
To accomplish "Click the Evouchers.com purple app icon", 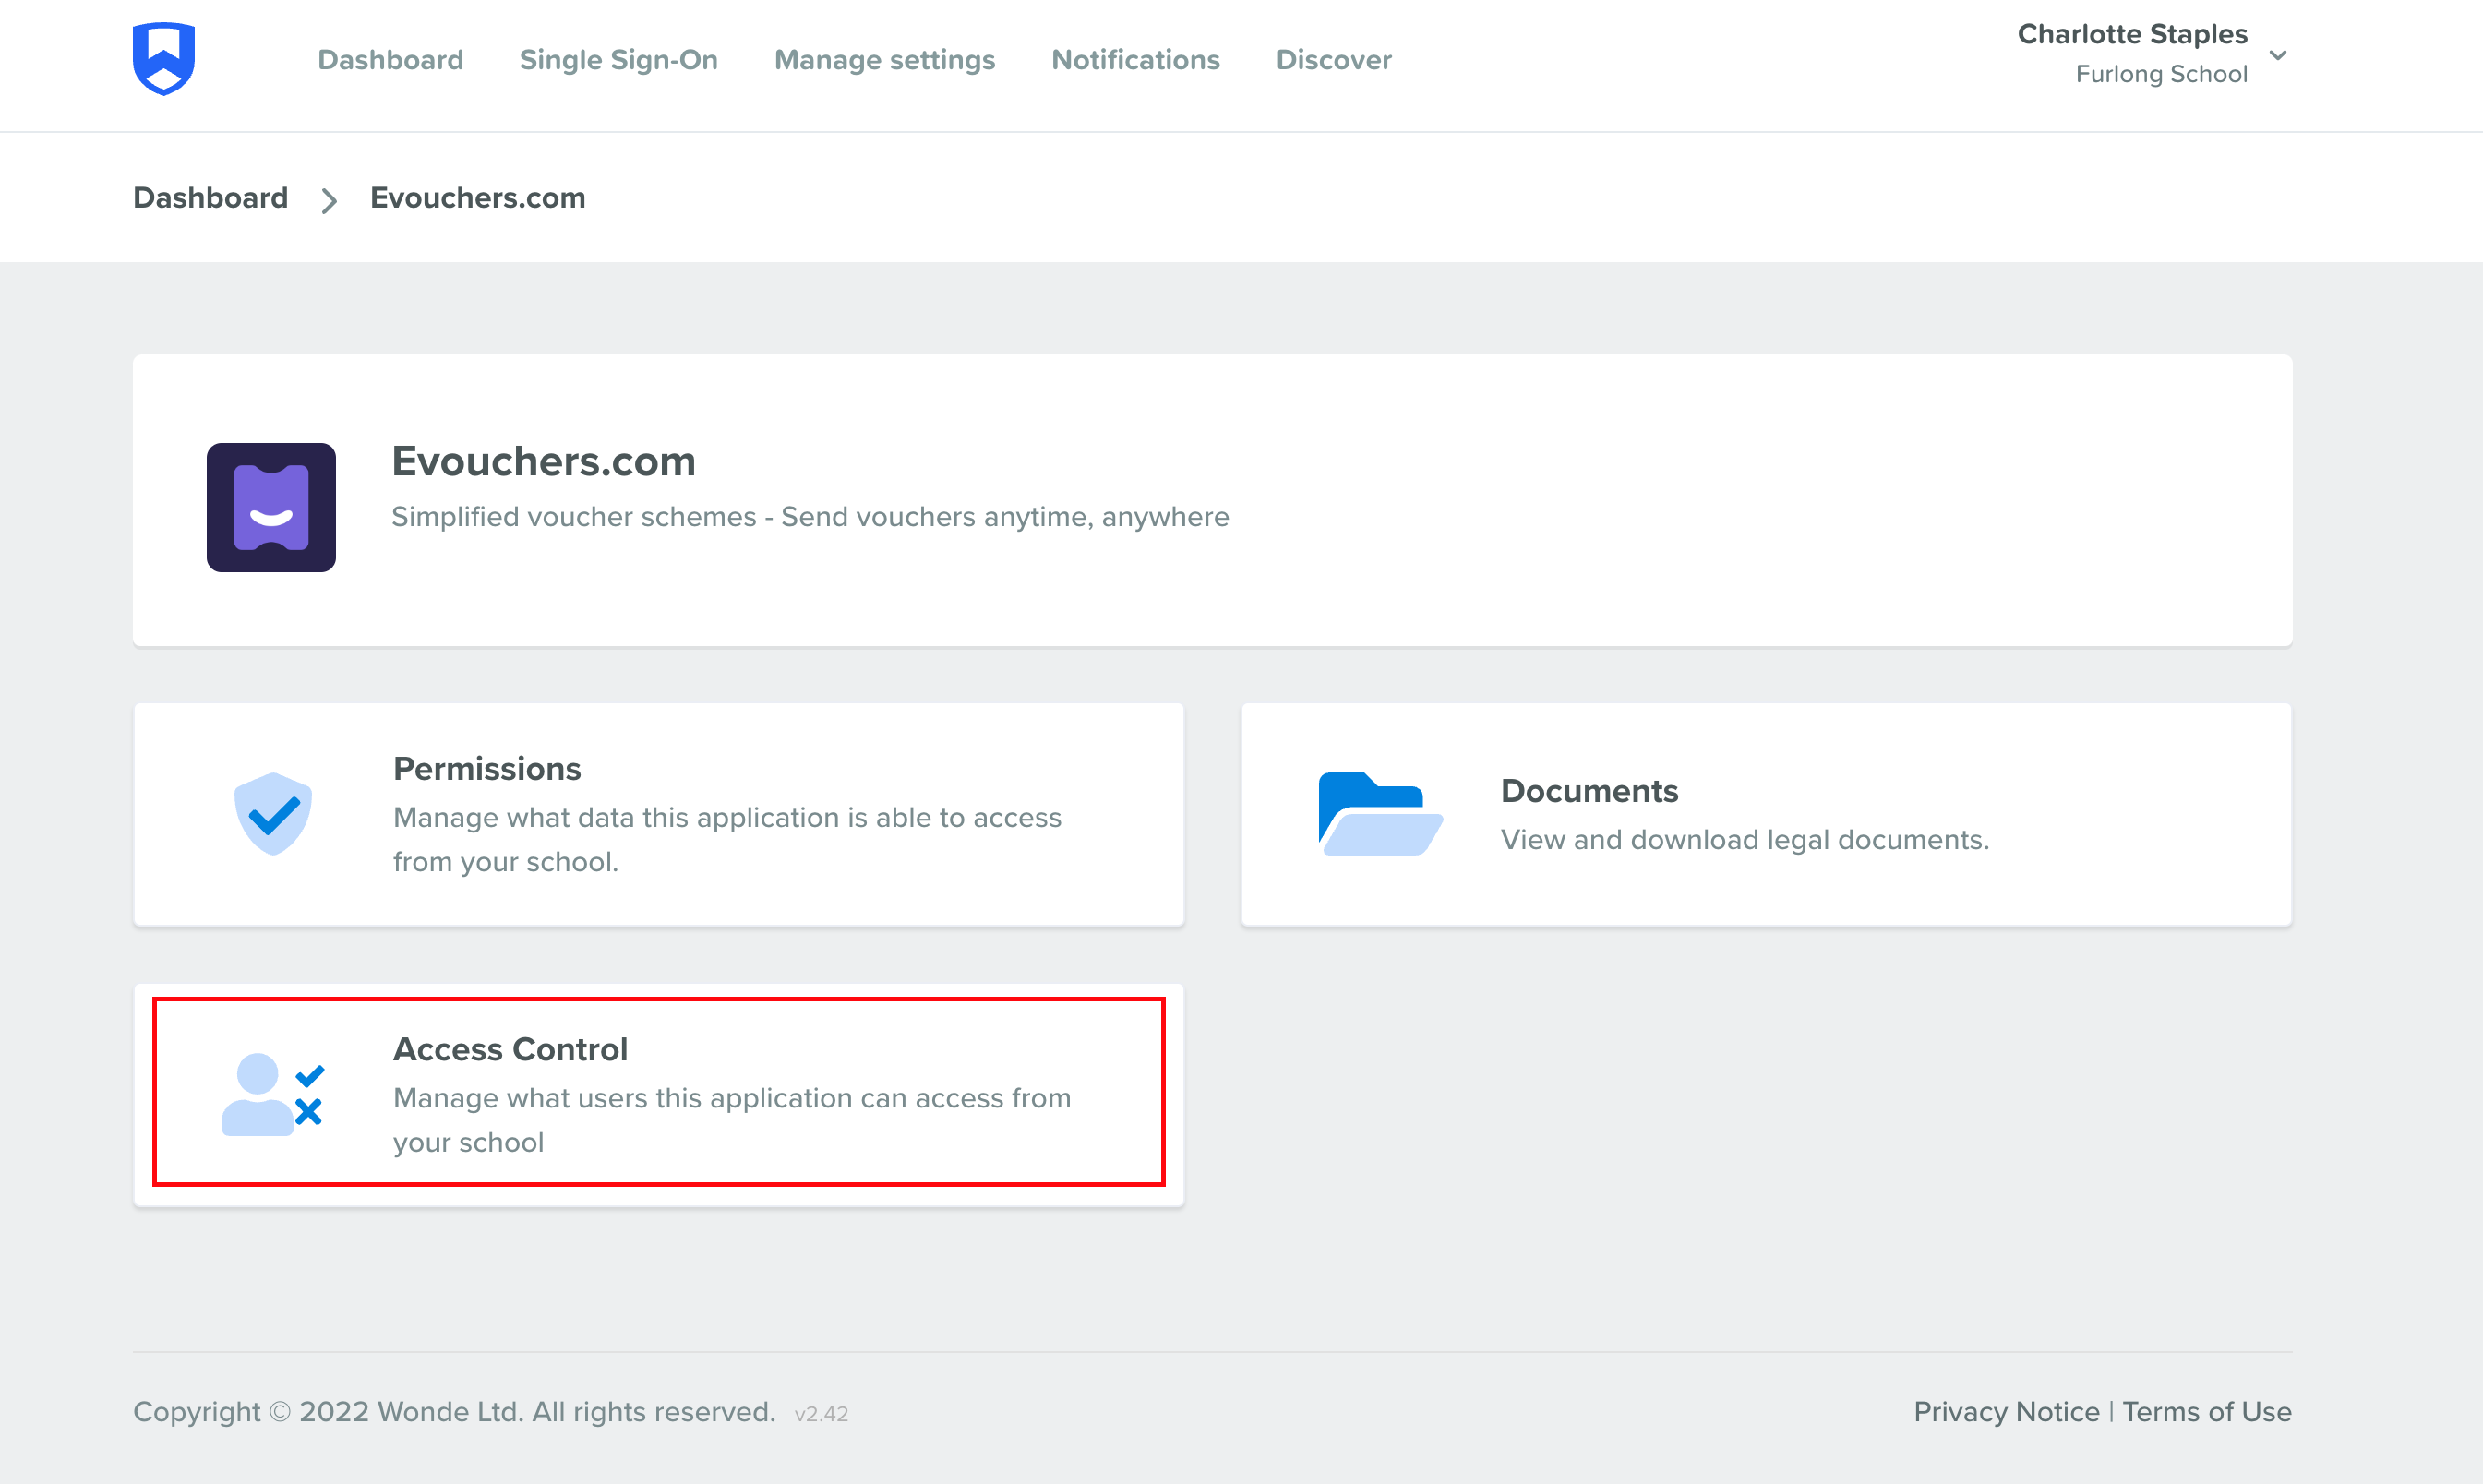I will [271, 508].
